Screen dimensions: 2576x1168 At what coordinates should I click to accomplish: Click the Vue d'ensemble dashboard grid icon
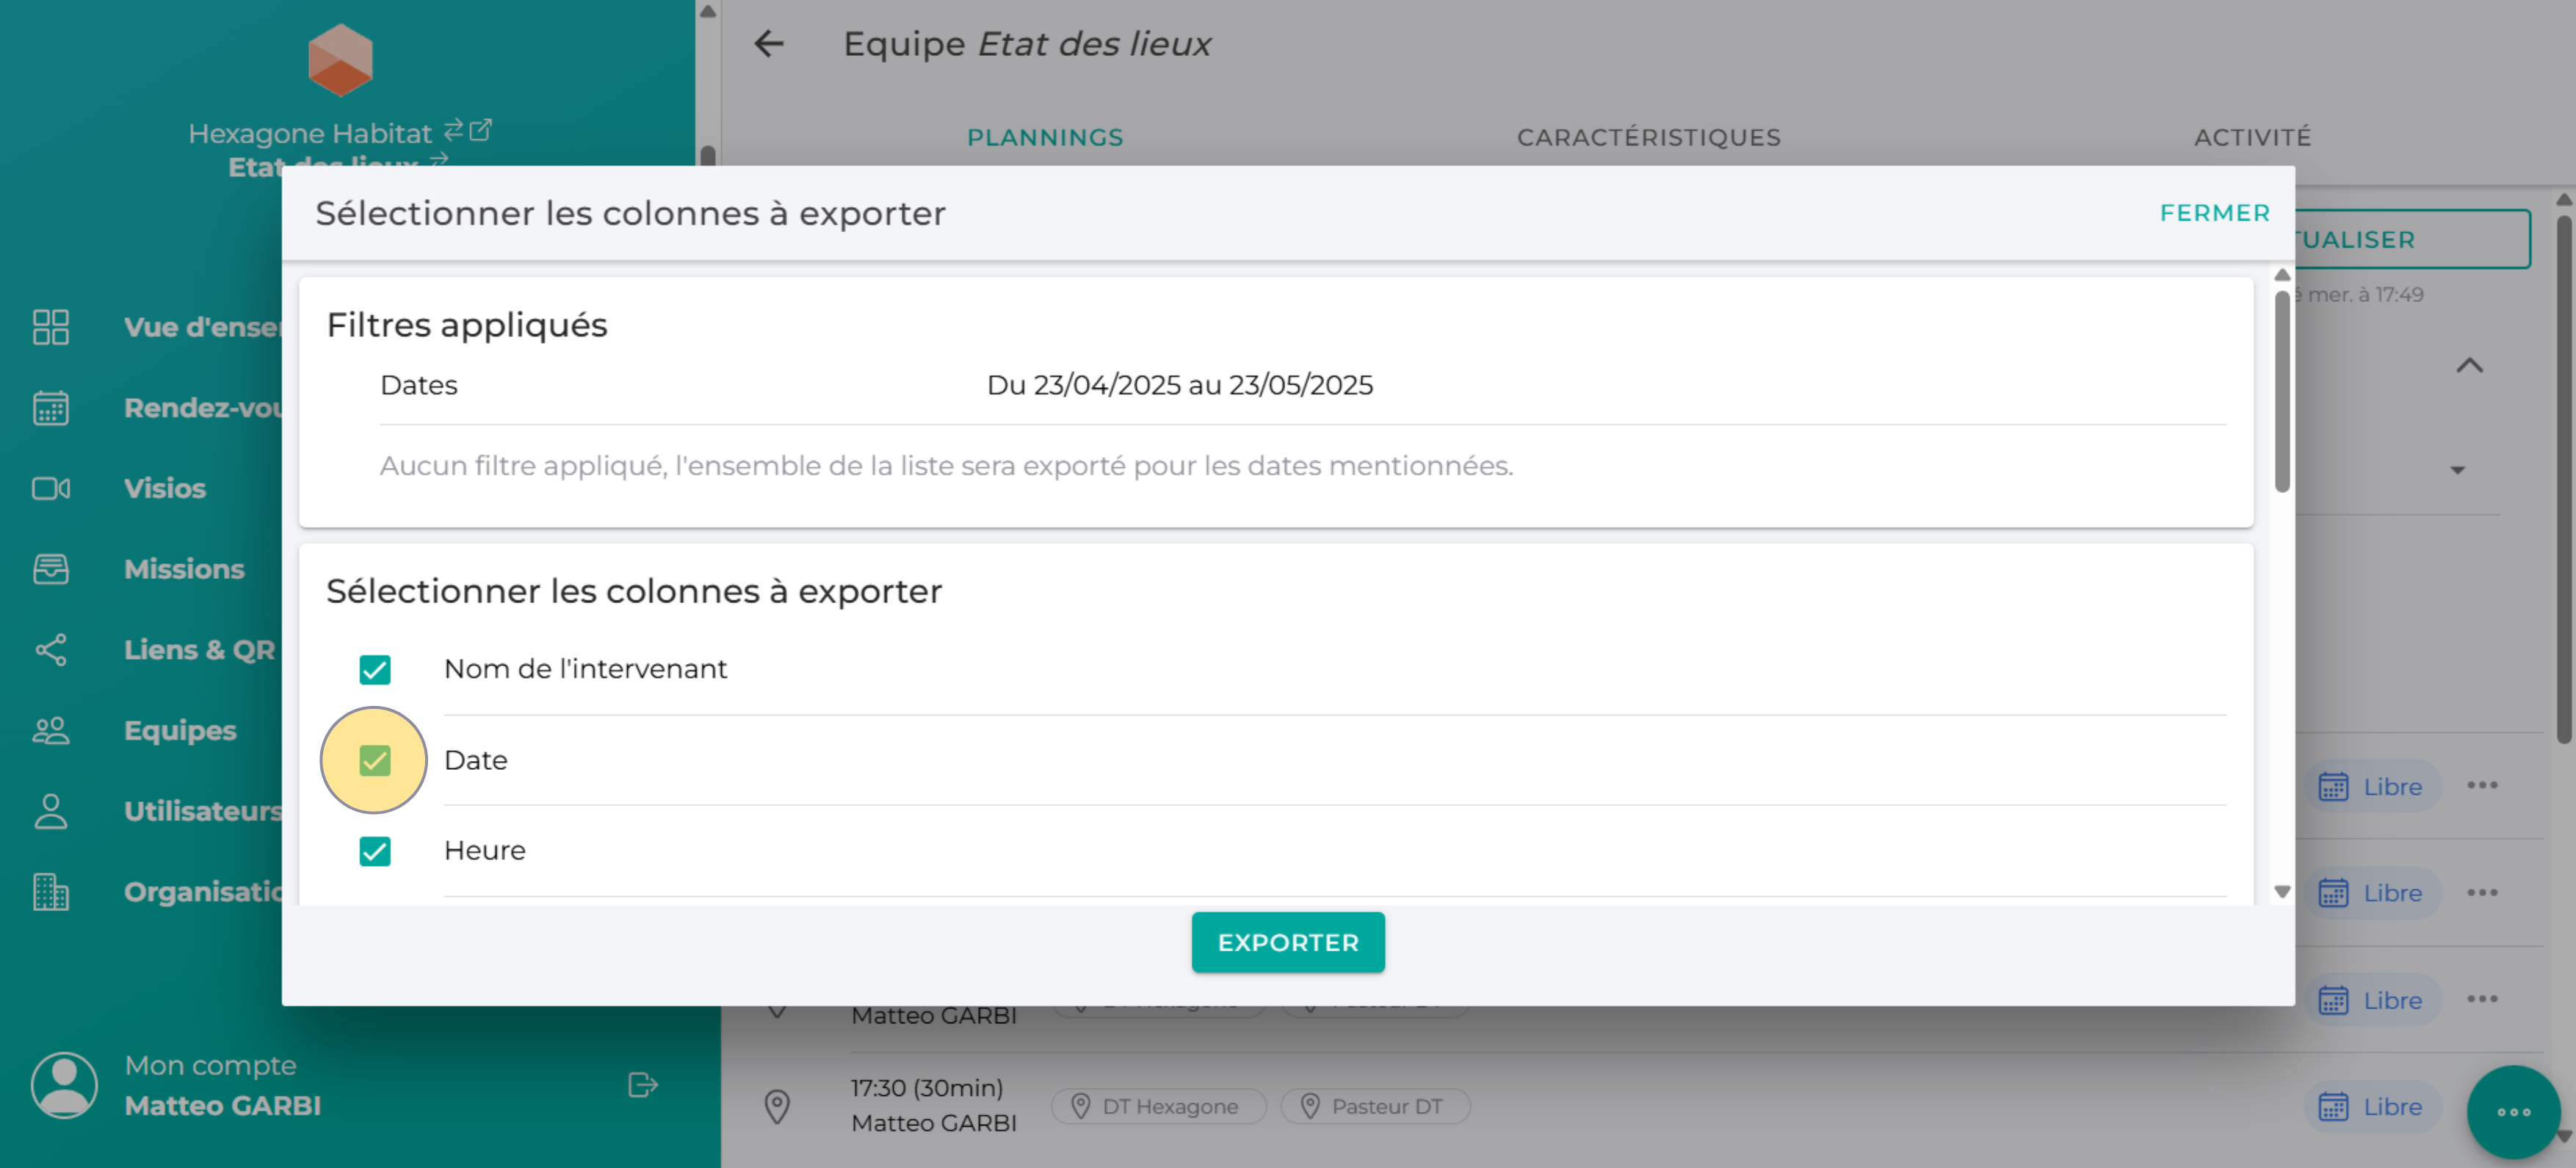tap(50, 327)
